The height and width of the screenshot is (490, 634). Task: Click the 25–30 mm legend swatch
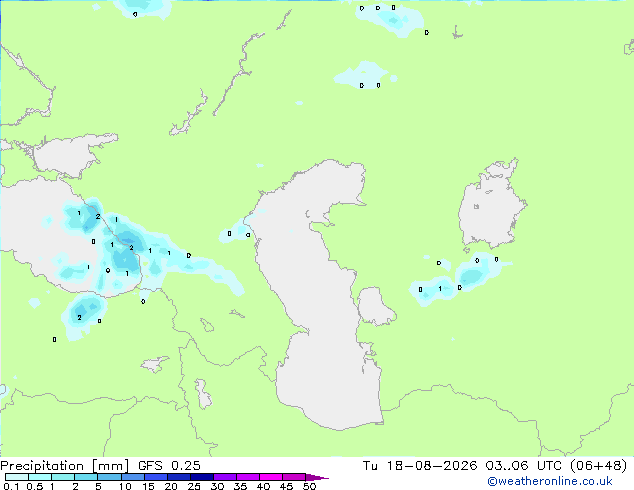click(201, 477)
